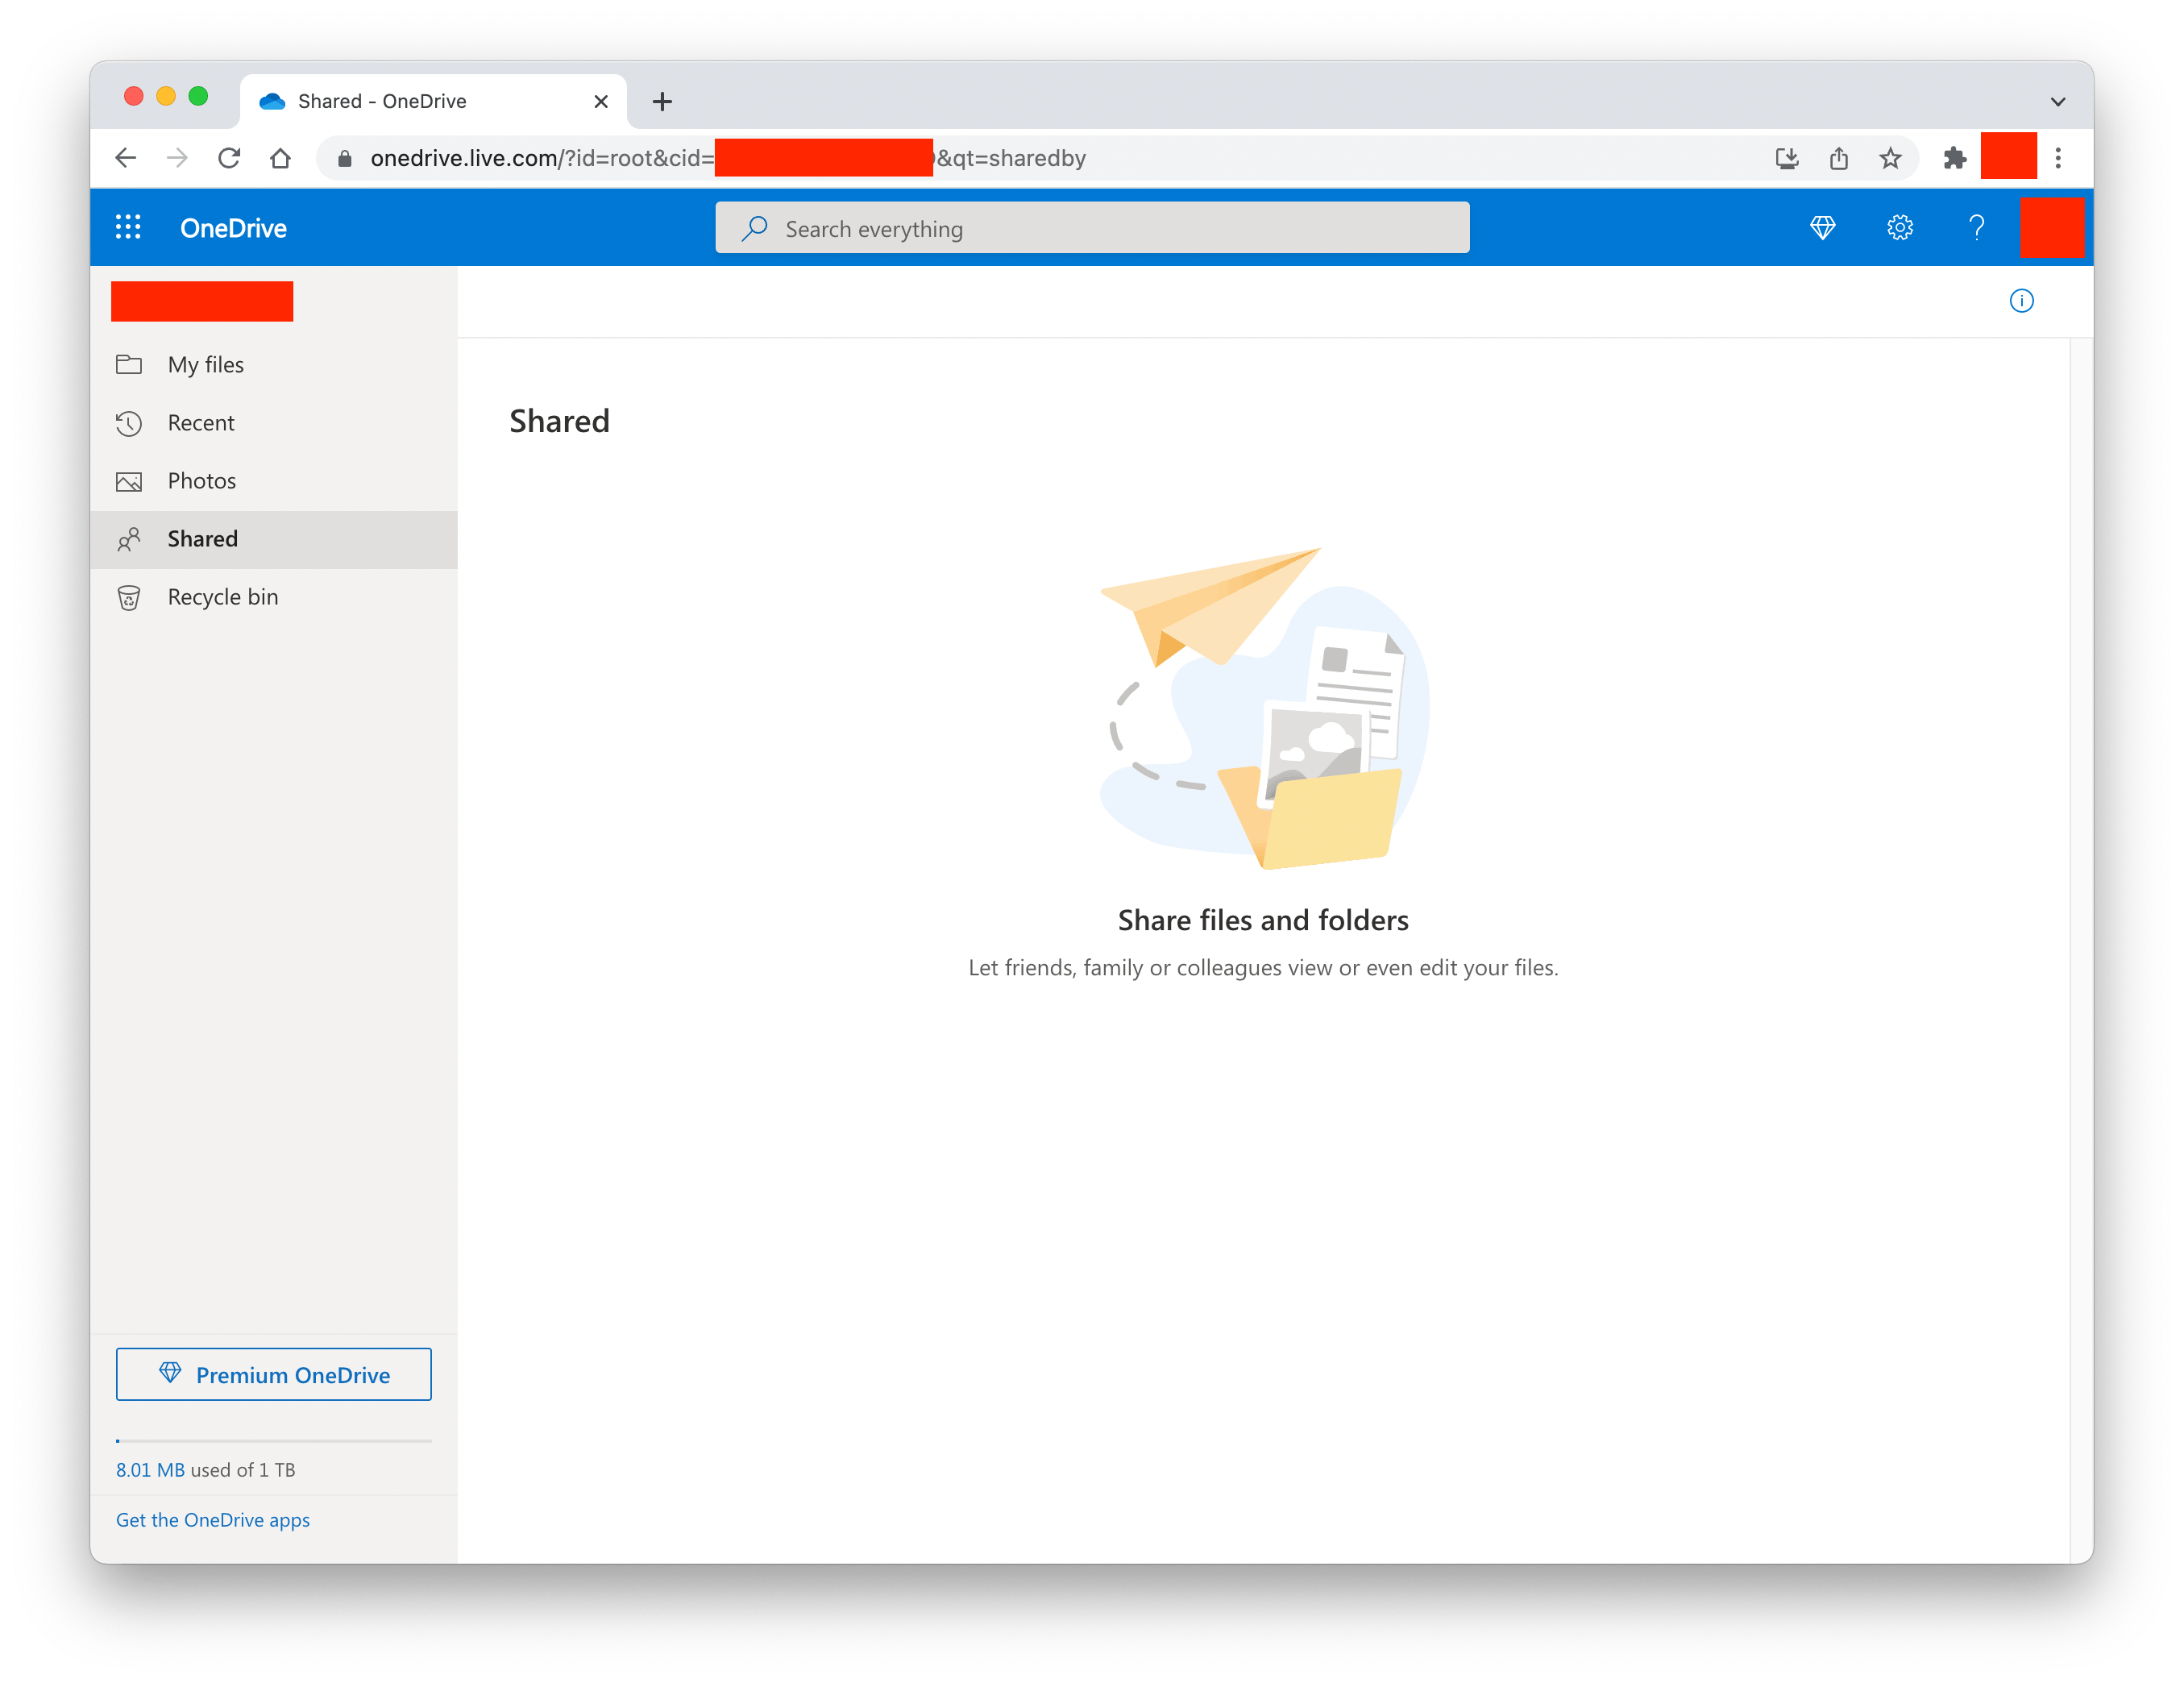This screenshot has width=2184, height=1683.
Task: Click the Premium OneDrive button
Action: pyautogui.click(x=273, y=1375)
